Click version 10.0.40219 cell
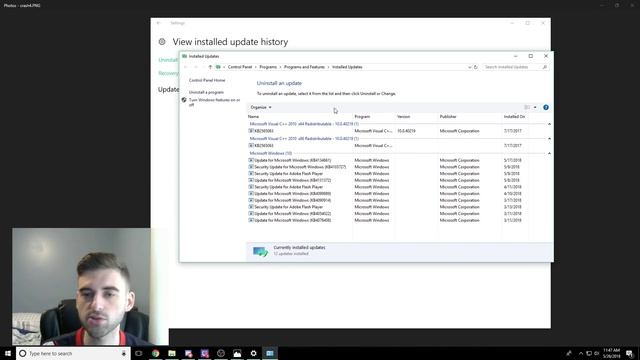640x360 pixels. coord(407,131)
